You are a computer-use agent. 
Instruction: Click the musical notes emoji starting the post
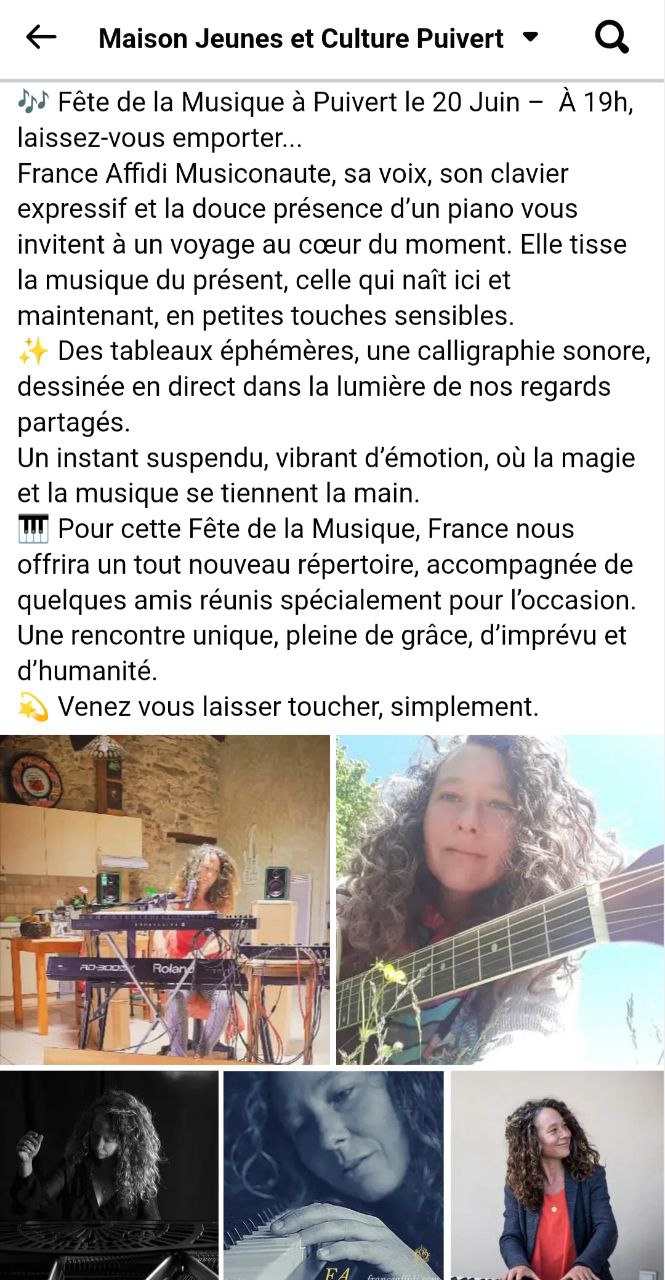tap(33, 102)
